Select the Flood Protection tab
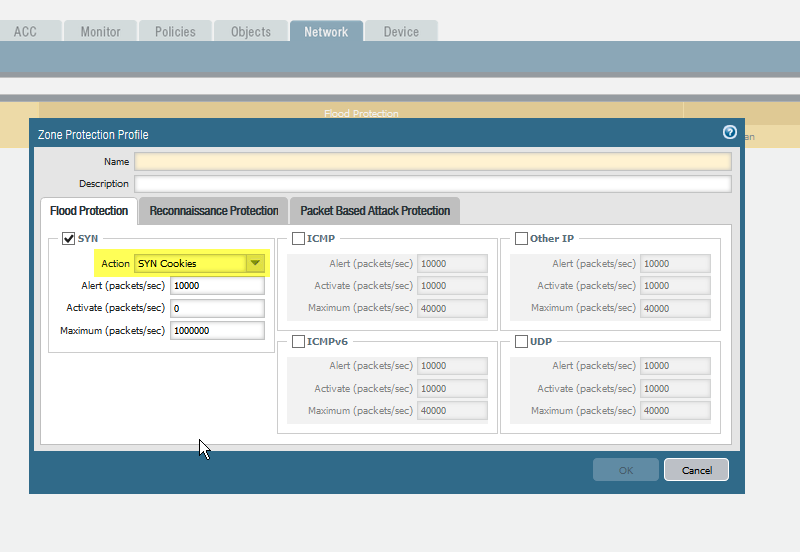Viewport: 800px width, 552px height. pos(89,211)
